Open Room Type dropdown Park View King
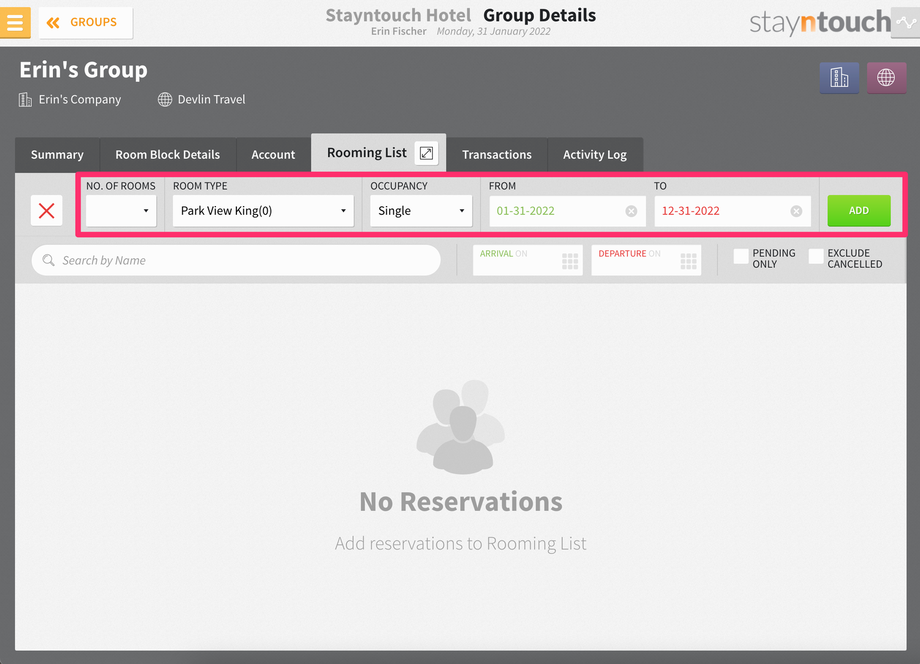Viewport: 920px width, 664px height. point(263,211)
